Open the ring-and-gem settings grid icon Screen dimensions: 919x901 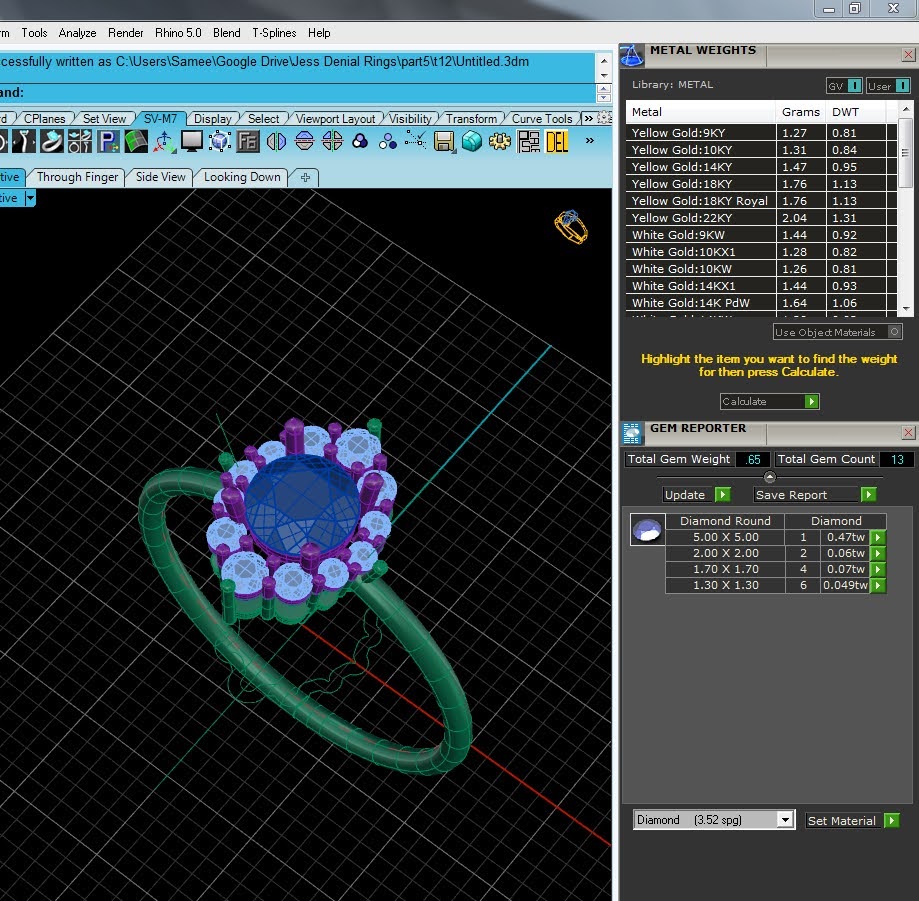point(80,141)
